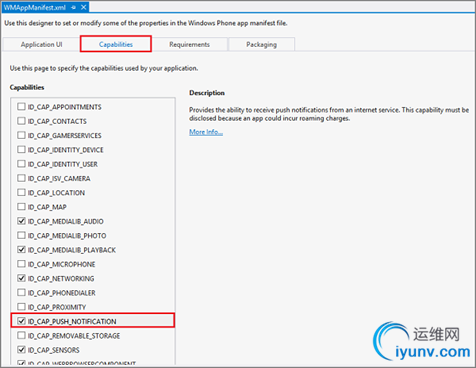Check ID_CAP_IDENTITY_USER box
This screenshot has width=476, height=368.
(x=21, y=164)
